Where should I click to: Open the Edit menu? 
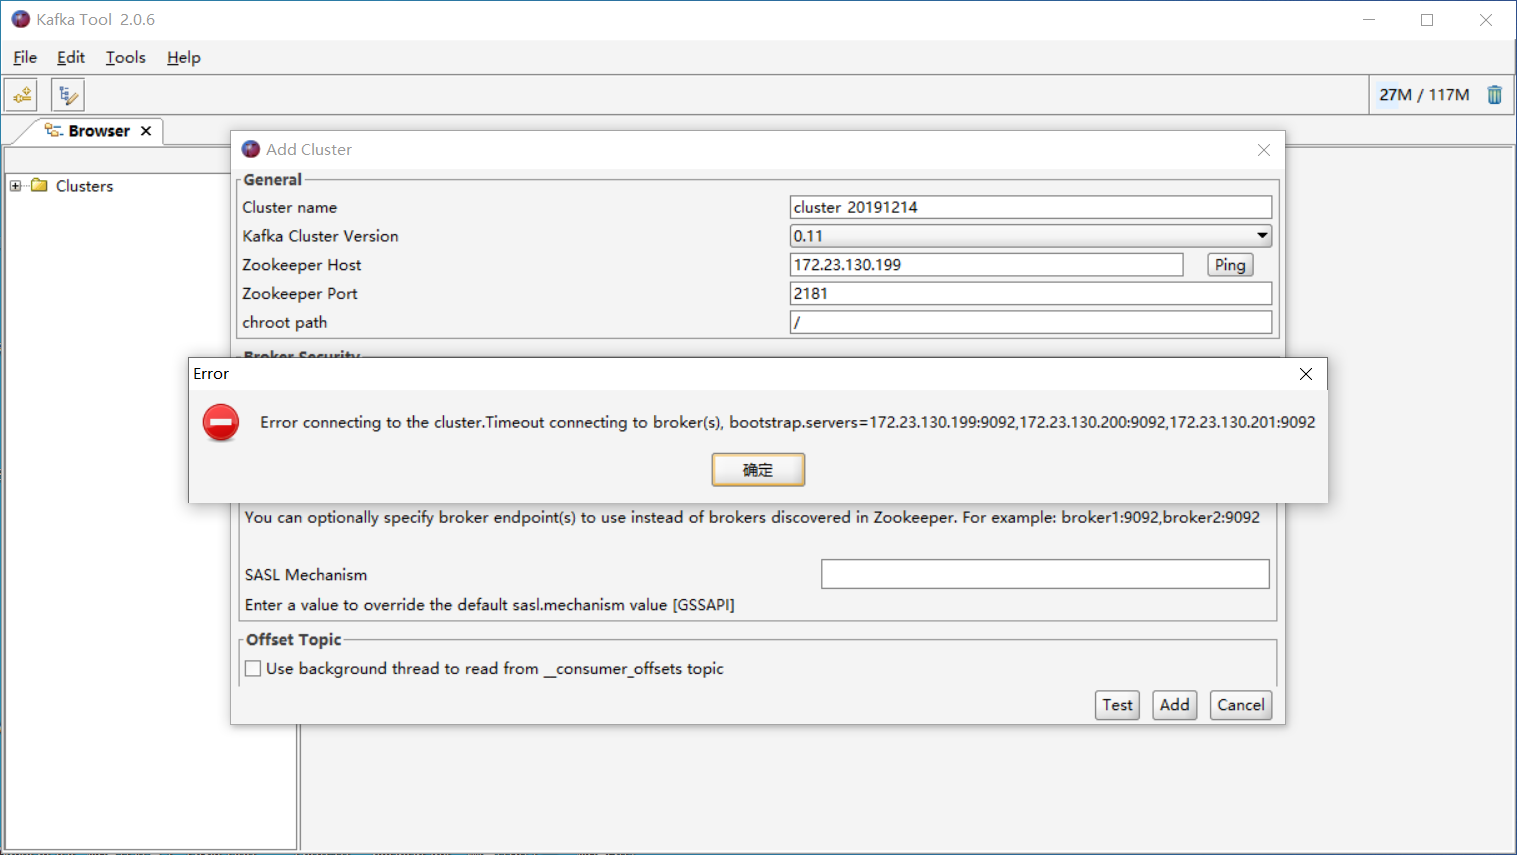tap(71, 57)
